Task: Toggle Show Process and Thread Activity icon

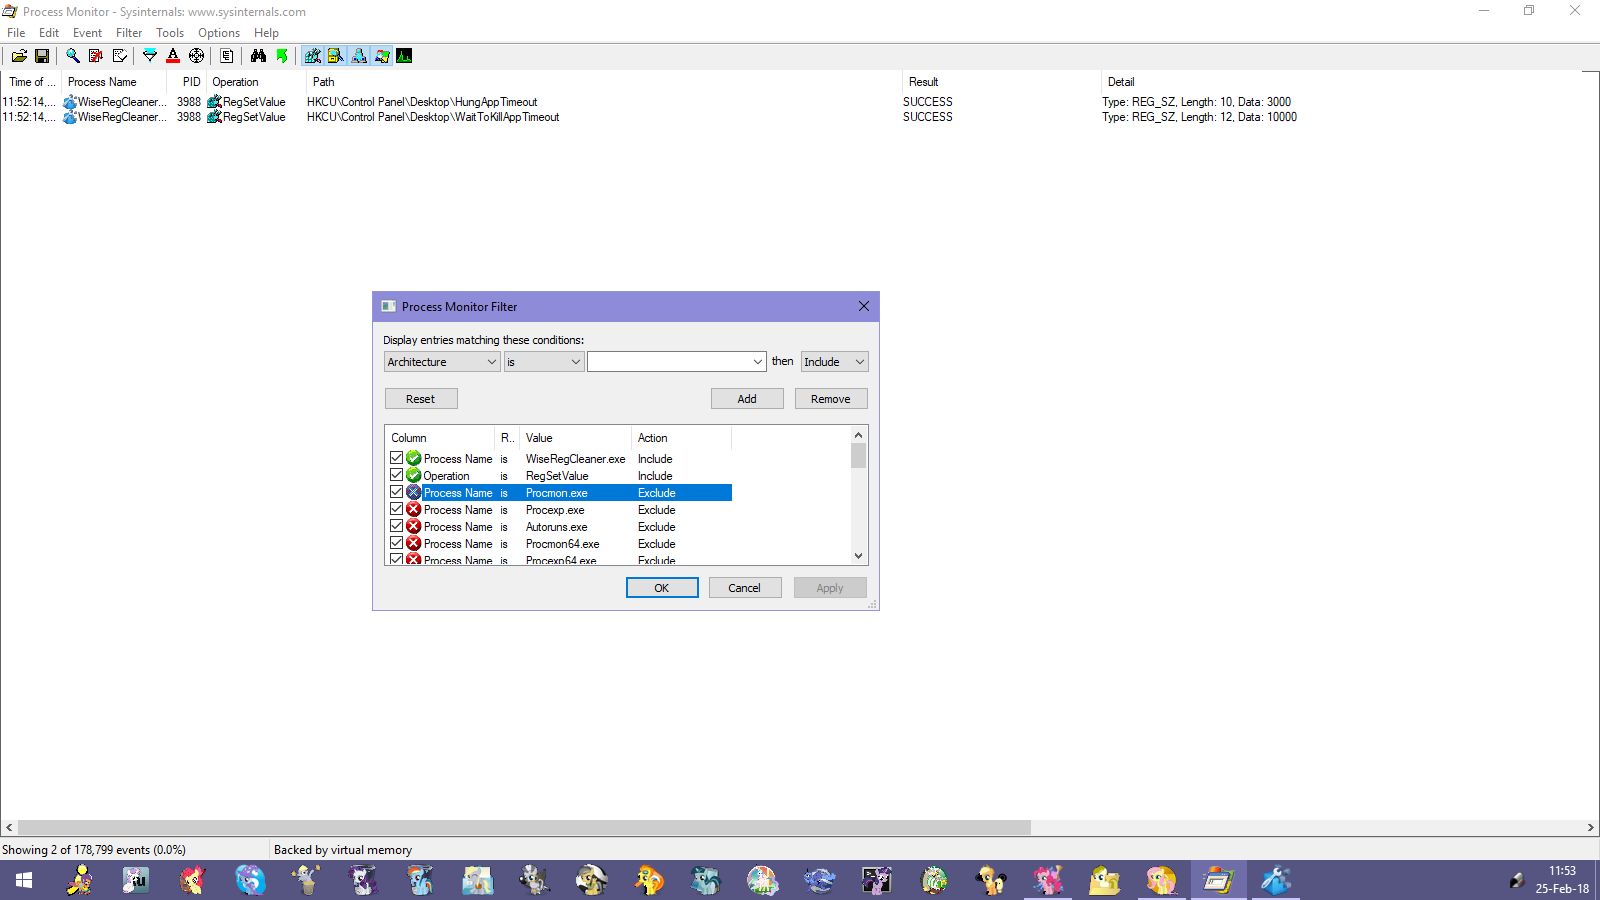Action: [x=382, y=56]
